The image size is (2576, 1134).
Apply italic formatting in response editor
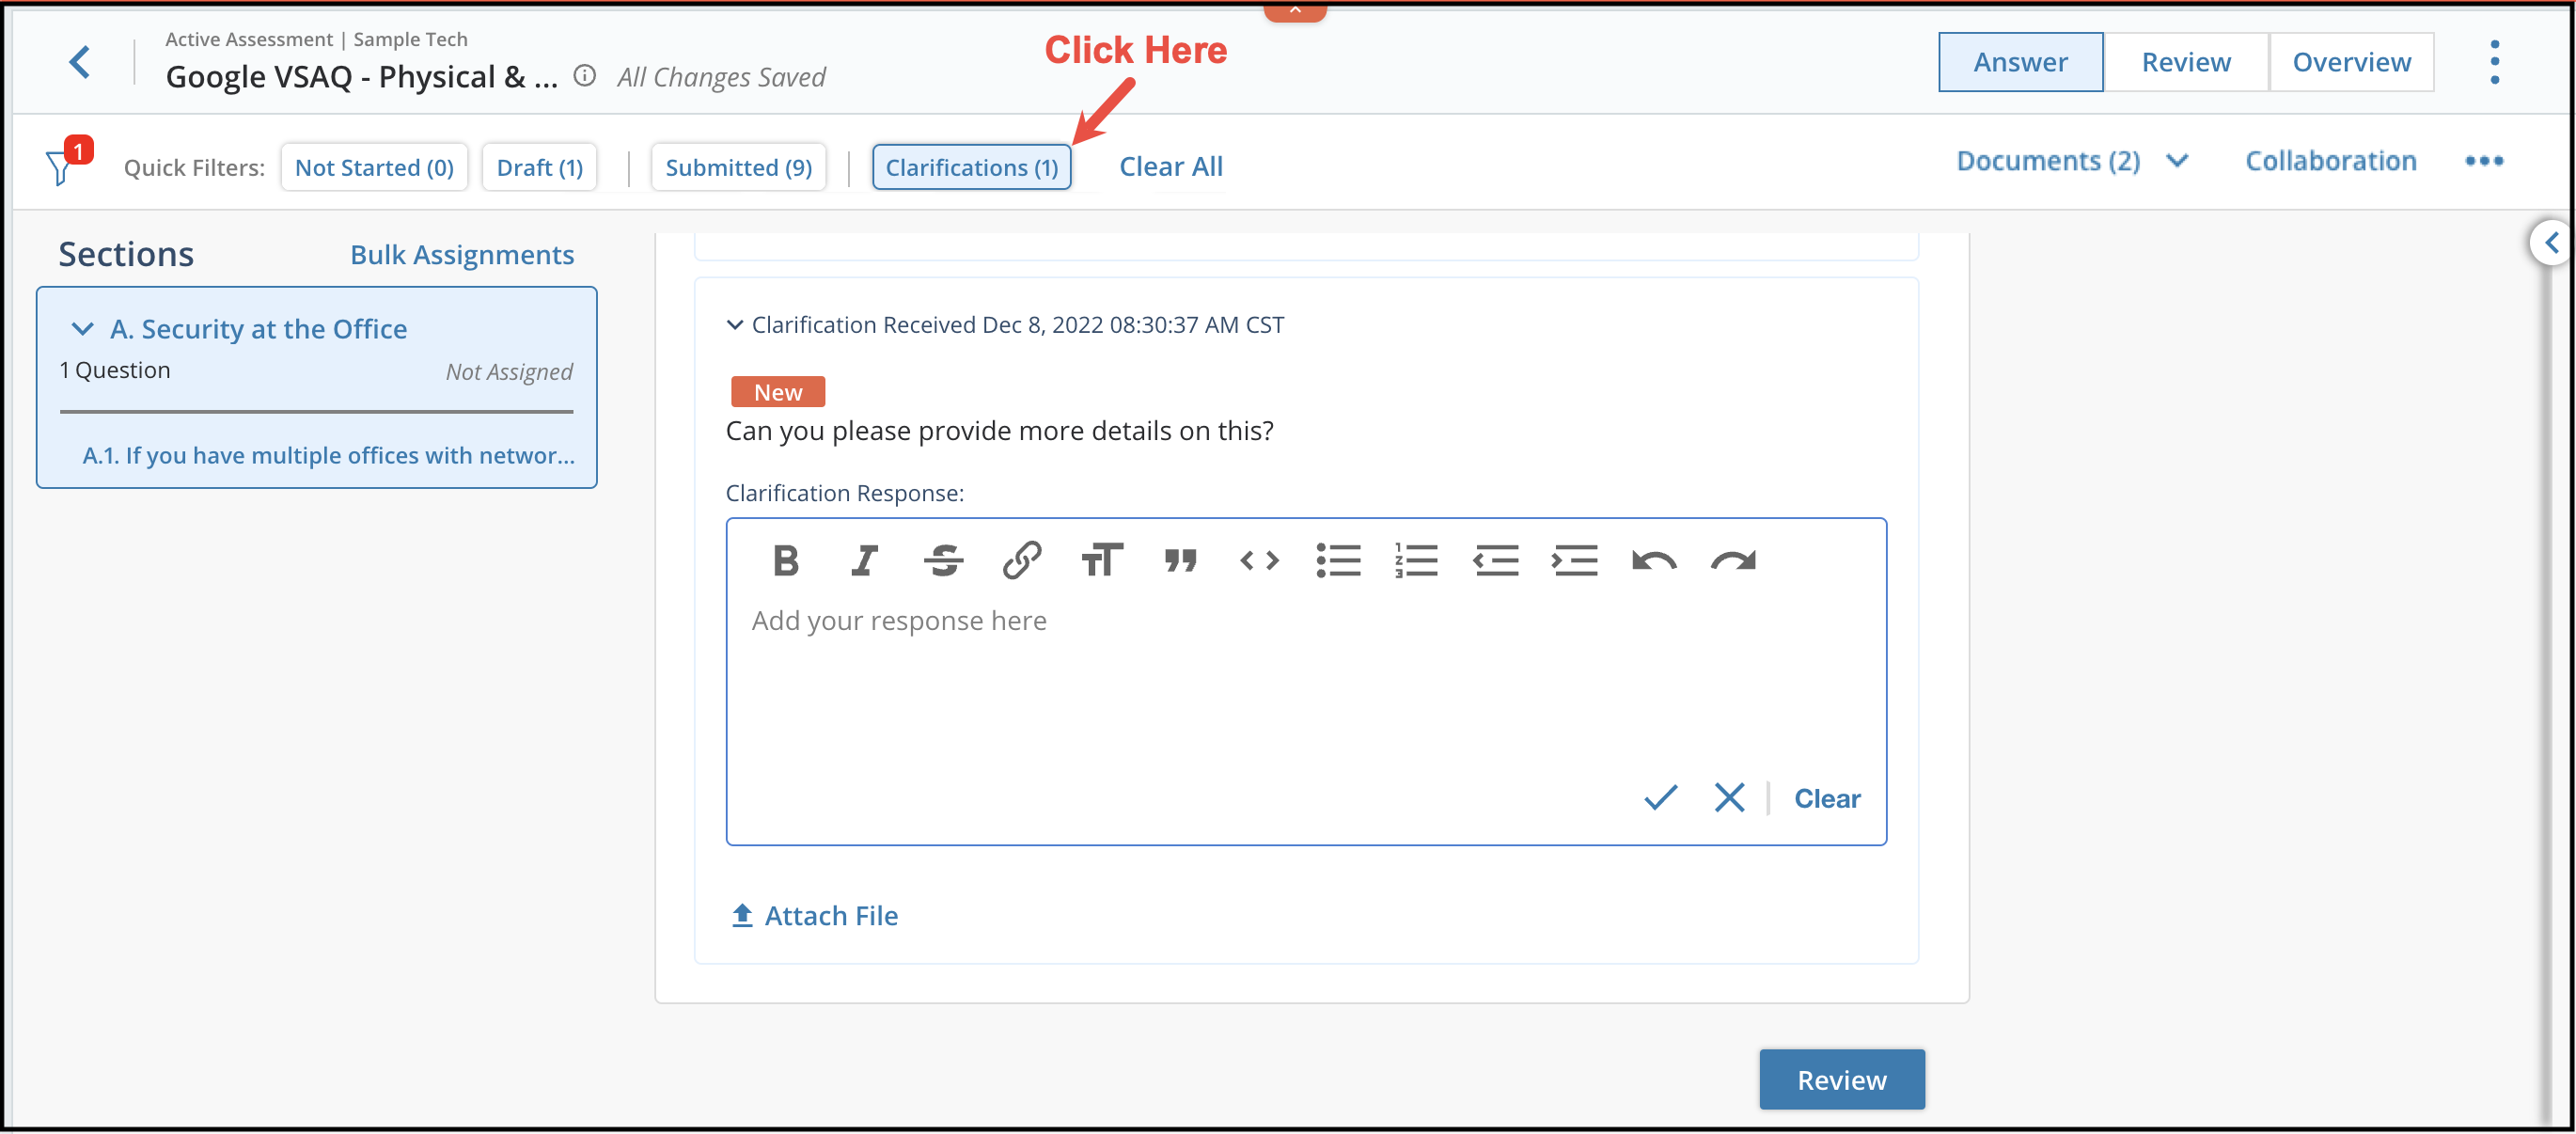(x=865, y=561)
